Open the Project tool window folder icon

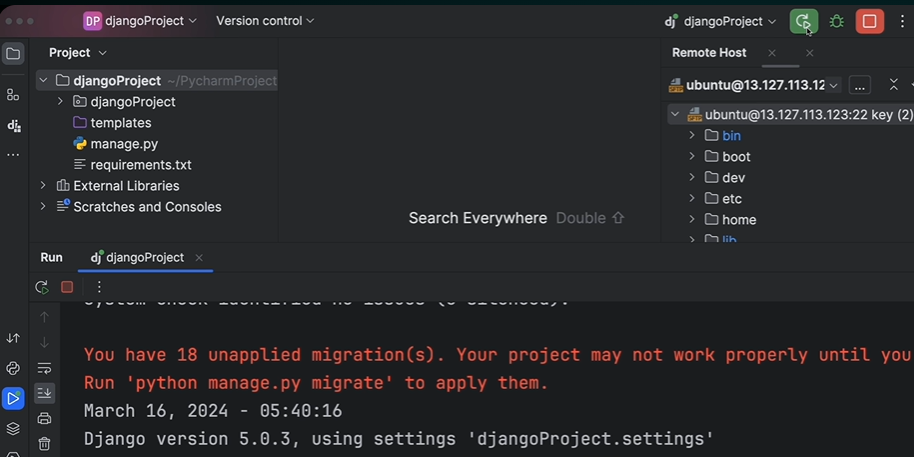click(x=13, y=54)
